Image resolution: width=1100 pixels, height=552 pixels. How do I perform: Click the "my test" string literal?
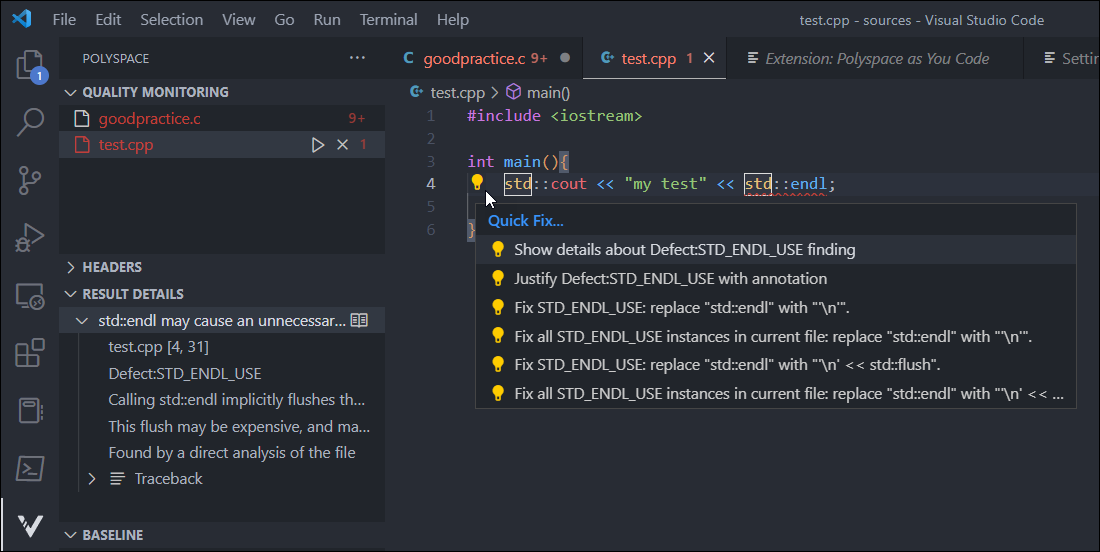coord(665,184)
